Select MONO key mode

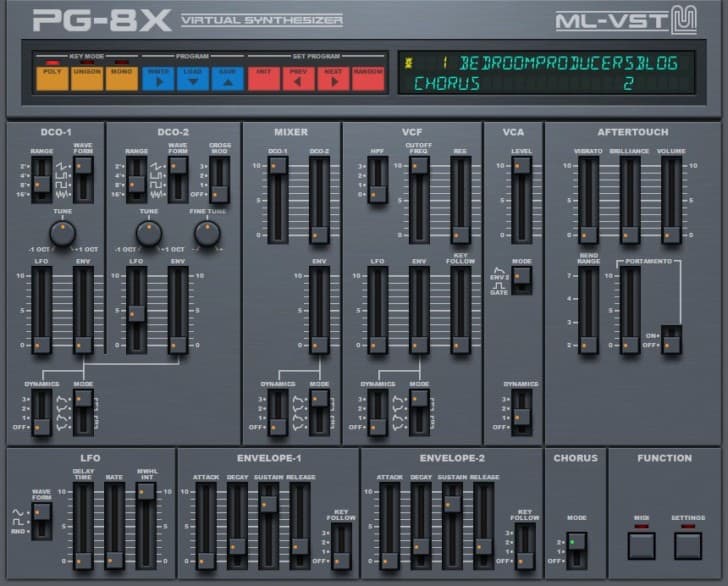pos(122,78)
